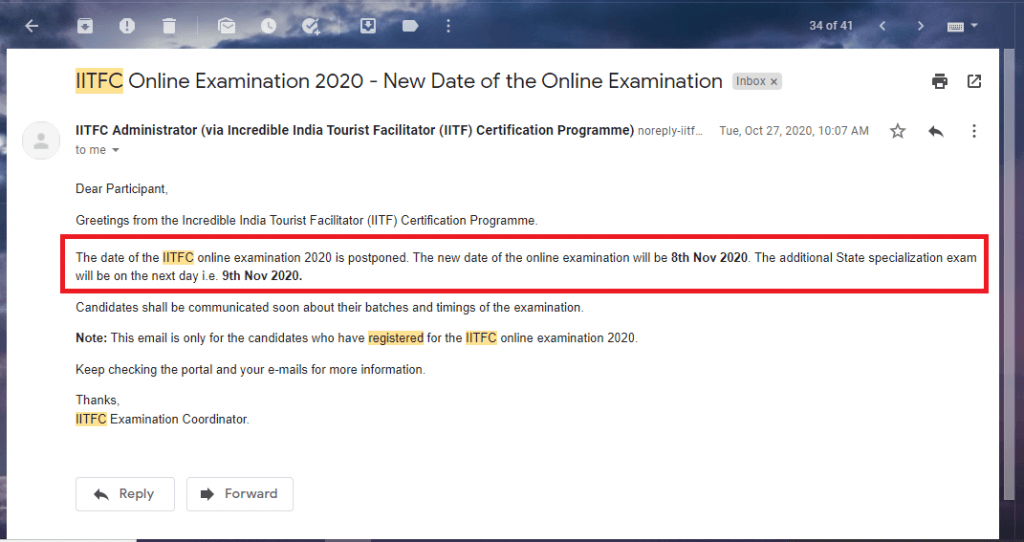This screenshot has height=542, width=1024.
Task: Open message More options menu
Action: [x=974, y=131]
